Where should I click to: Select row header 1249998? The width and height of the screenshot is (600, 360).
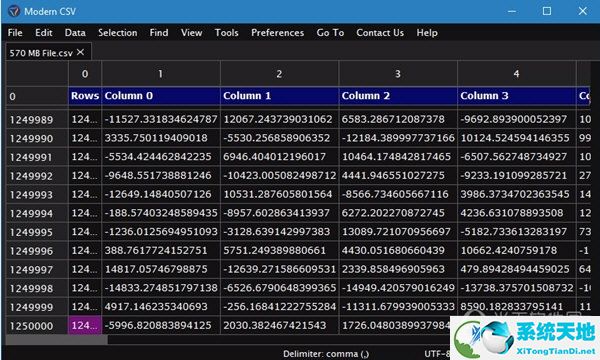point(37,288)
